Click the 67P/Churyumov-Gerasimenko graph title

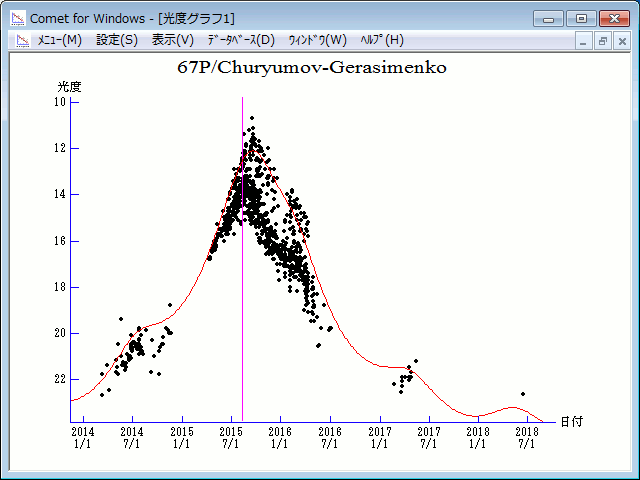pos(312,67)
